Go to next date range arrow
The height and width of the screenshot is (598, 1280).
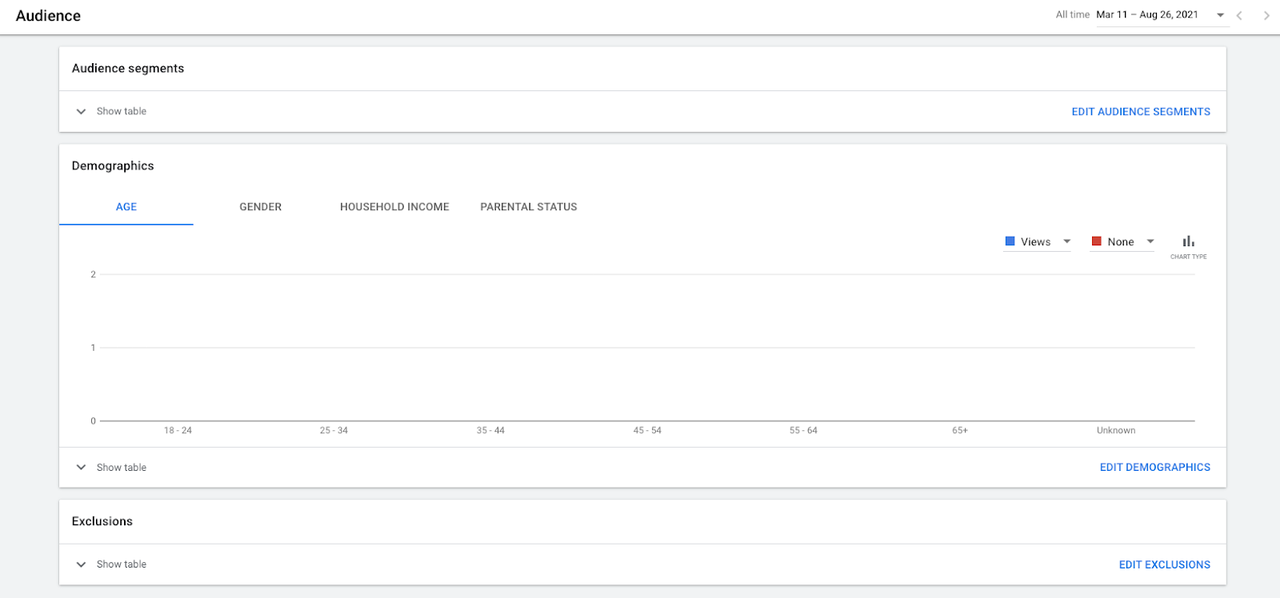(x=1266, y=15)
